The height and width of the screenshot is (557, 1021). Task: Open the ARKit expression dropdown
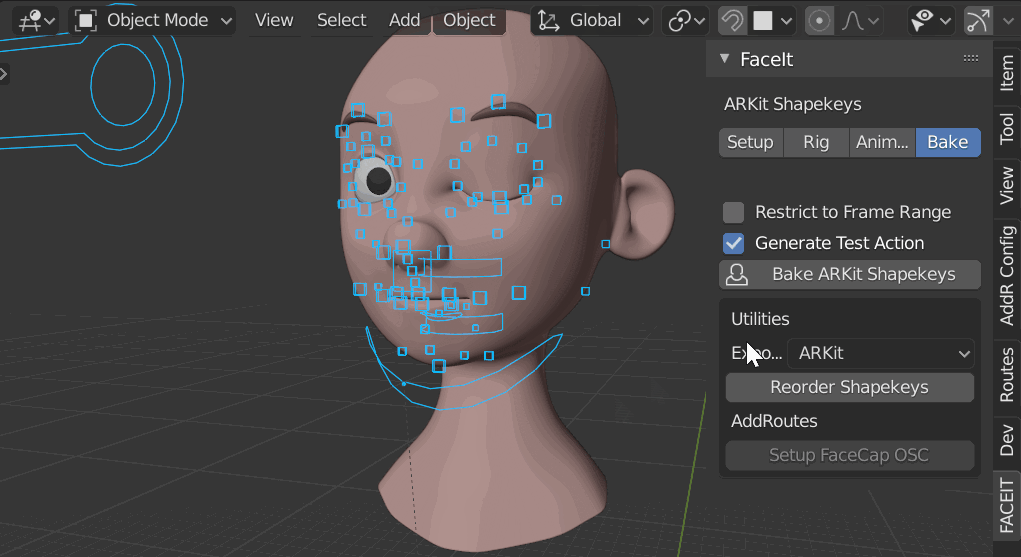880,353
